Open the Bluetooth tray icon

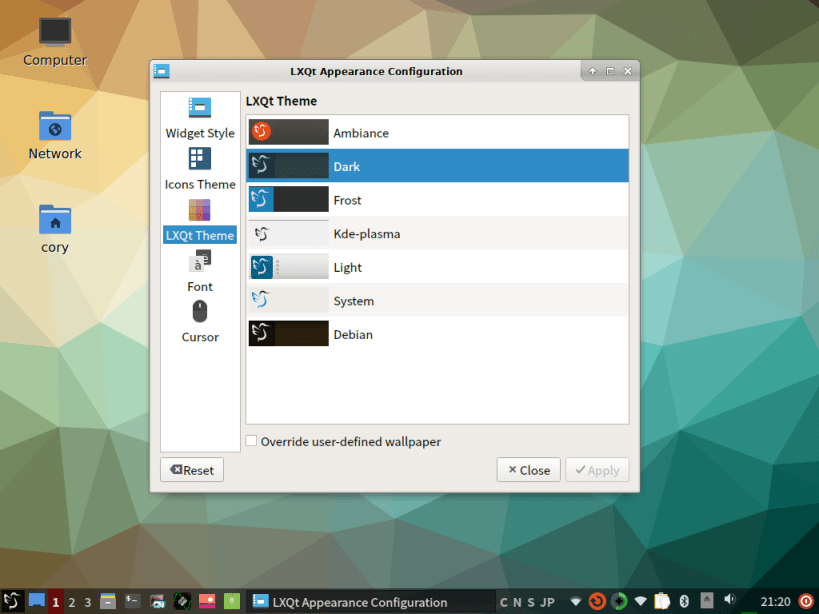684,601
